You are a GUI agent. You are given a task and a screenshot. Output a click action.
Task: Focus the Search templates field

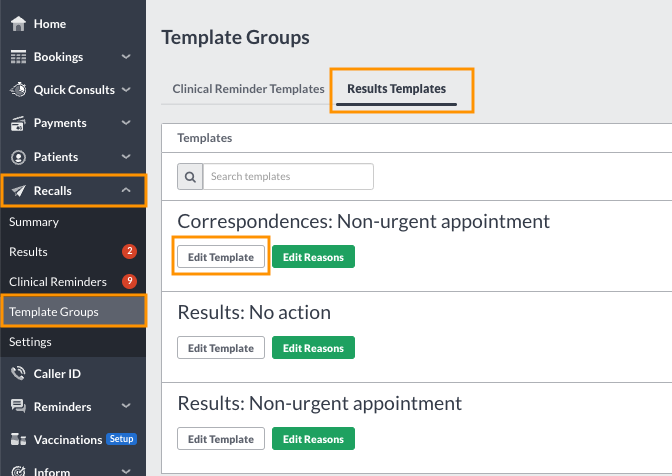[x=288, y=177]
